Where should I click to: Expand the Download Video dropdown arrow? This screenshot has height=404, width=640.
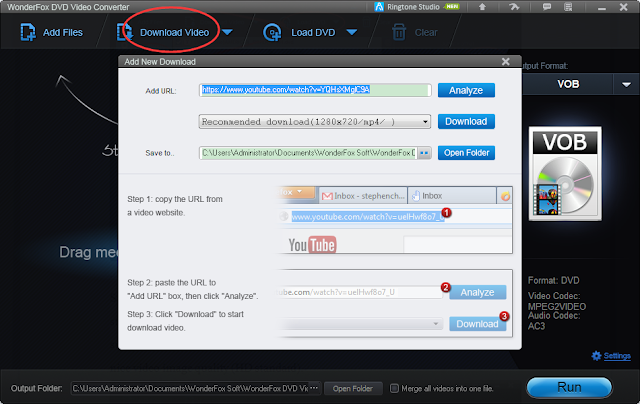pos(227,32)
